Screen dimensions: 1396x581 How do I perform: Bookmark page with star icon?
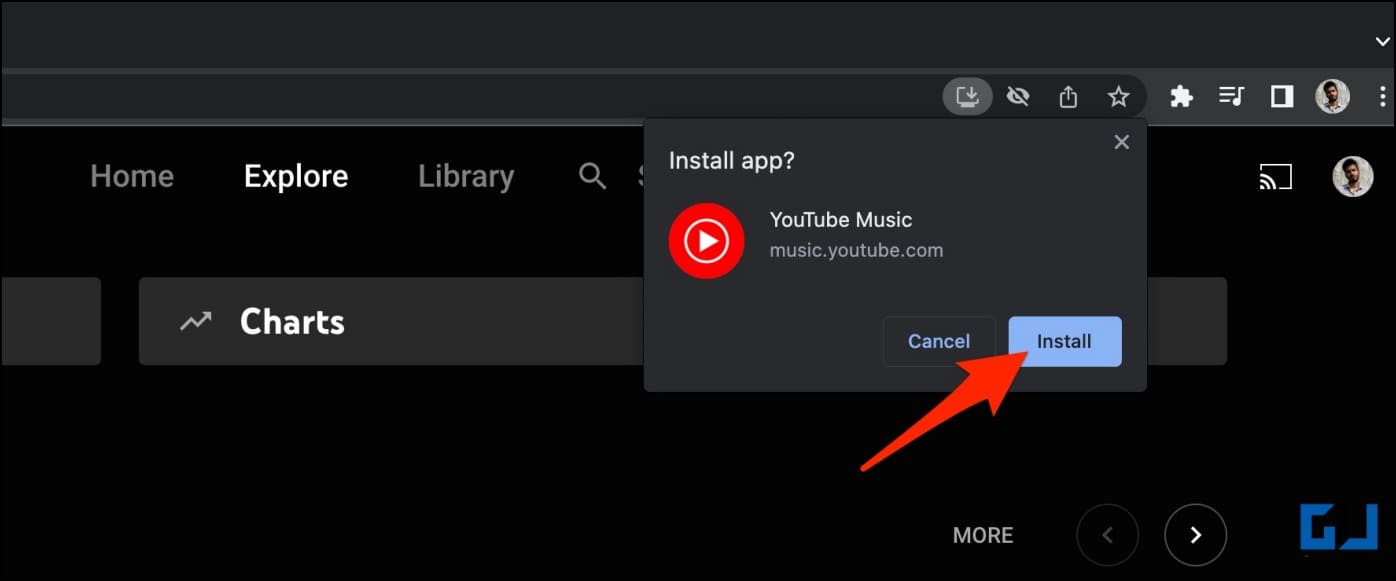[1118, 97]
